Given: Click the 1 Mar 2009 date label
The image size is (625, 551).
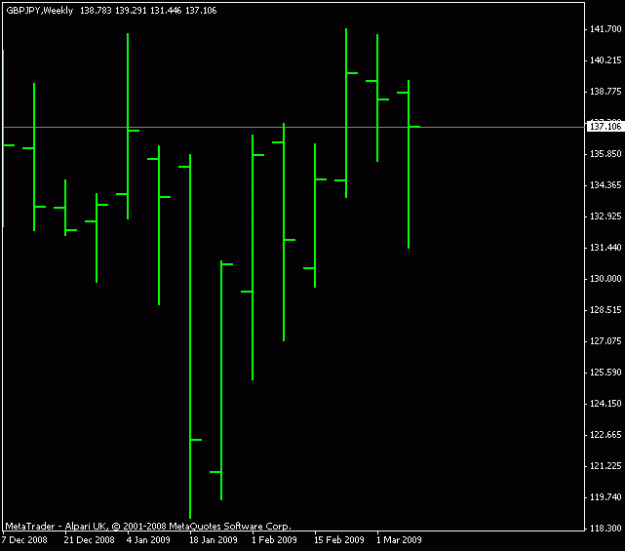Looking at the screenshot, I should (399, 540).
